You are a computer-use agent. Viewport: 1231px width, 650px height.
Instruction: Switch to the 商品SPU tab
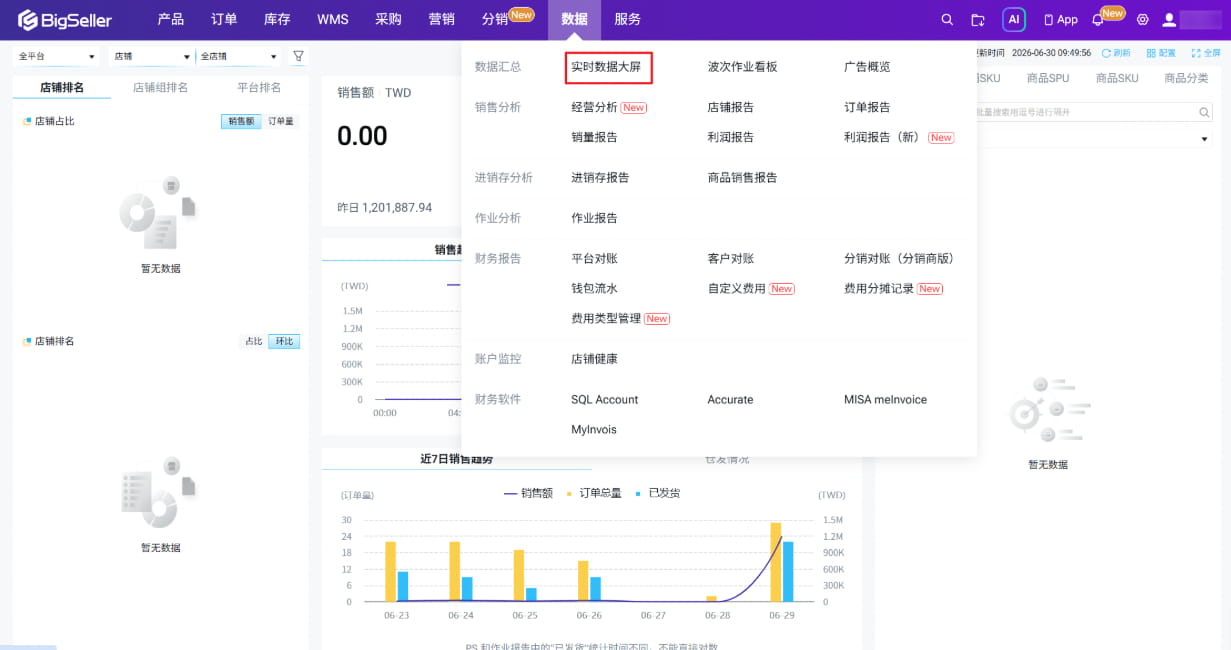(x=1048, y=78)
